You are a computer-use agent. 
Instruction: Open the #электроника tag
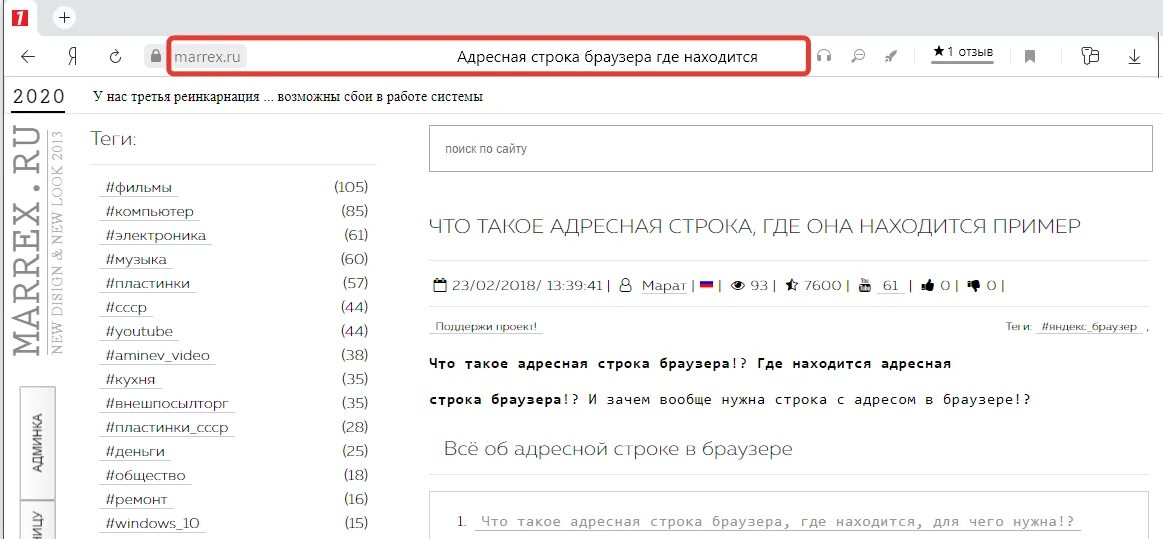(156, 236)
